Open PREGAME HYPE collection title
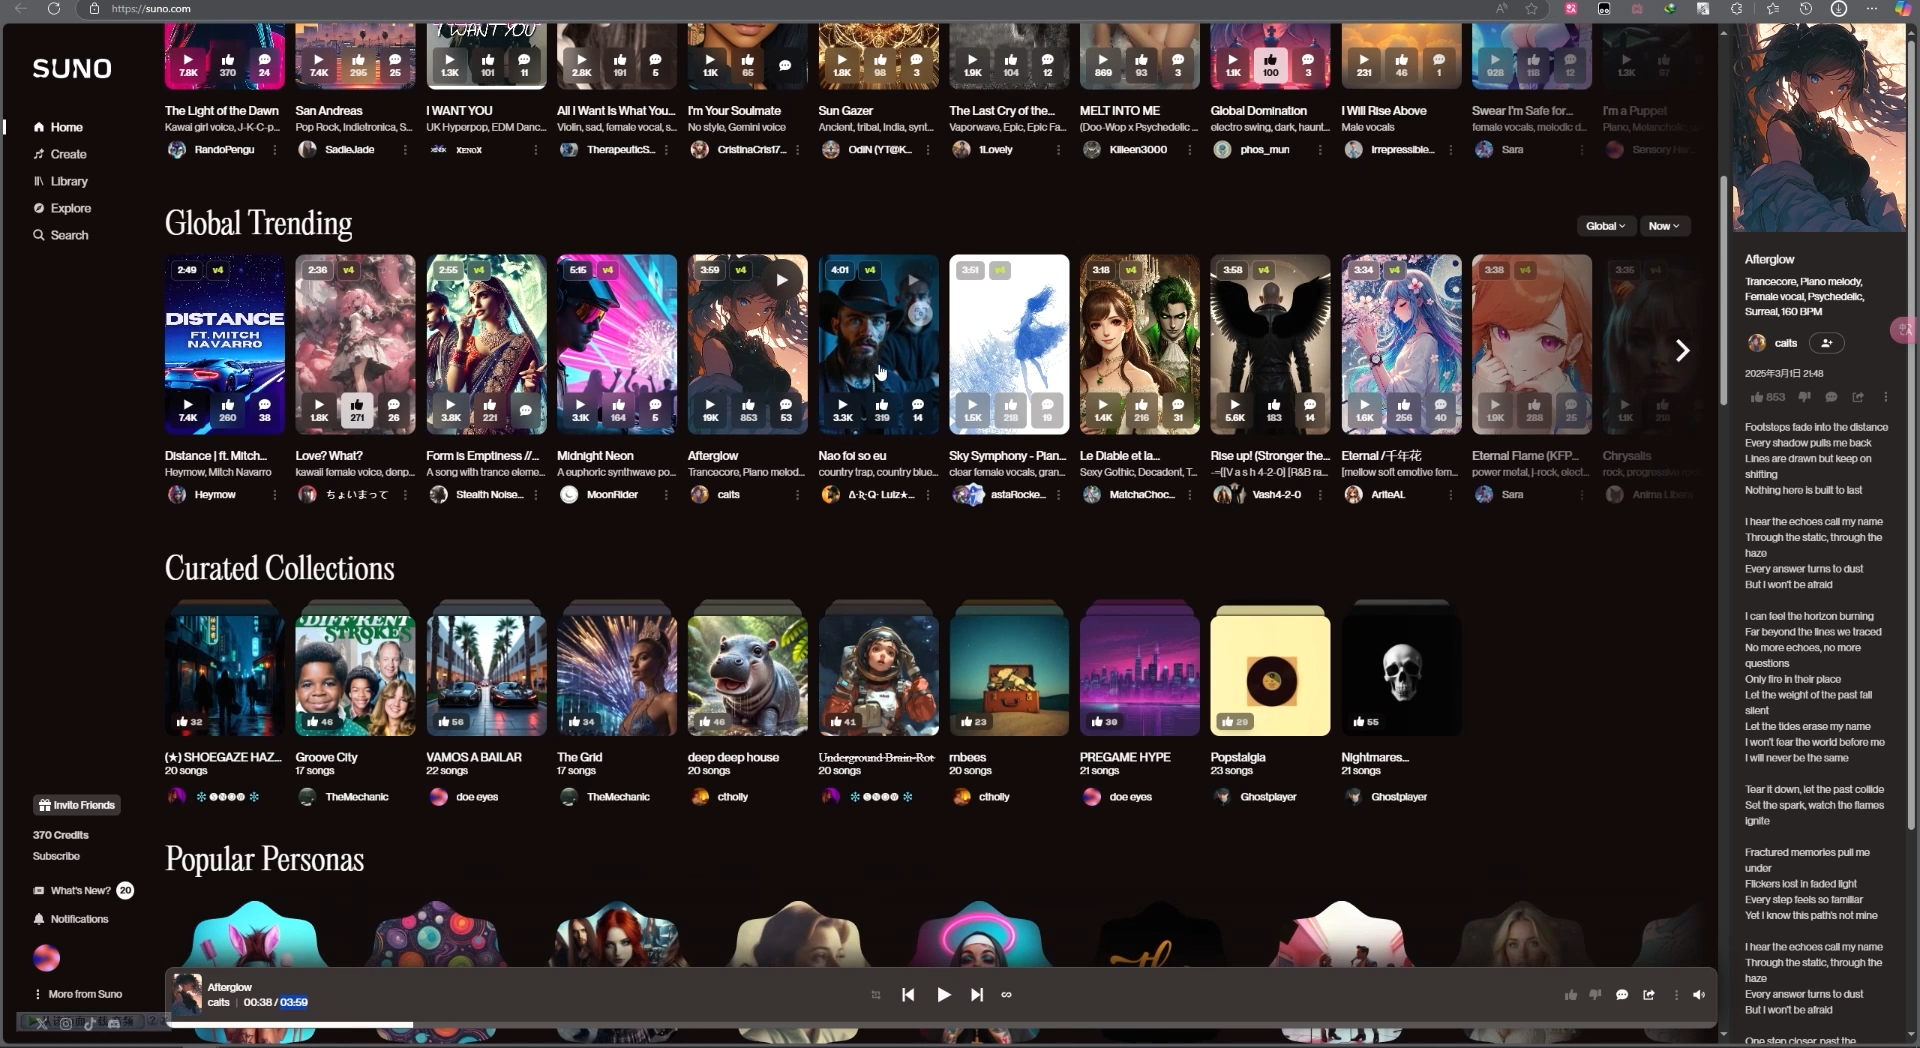 coord(1125,757)
